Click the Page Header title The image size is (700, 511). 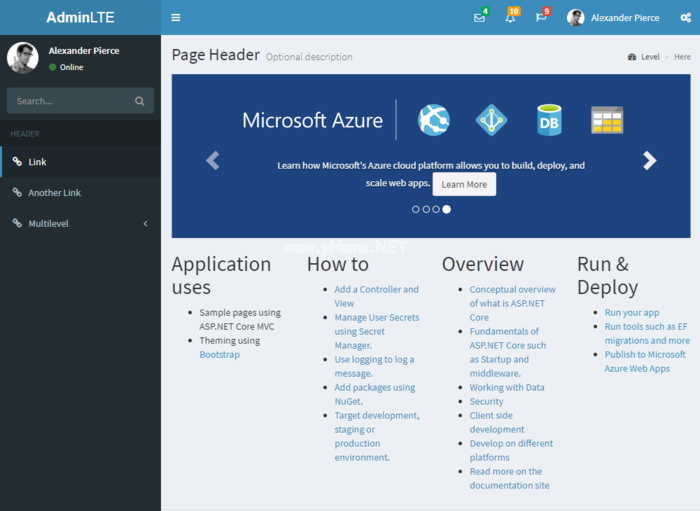pos(216,55)
